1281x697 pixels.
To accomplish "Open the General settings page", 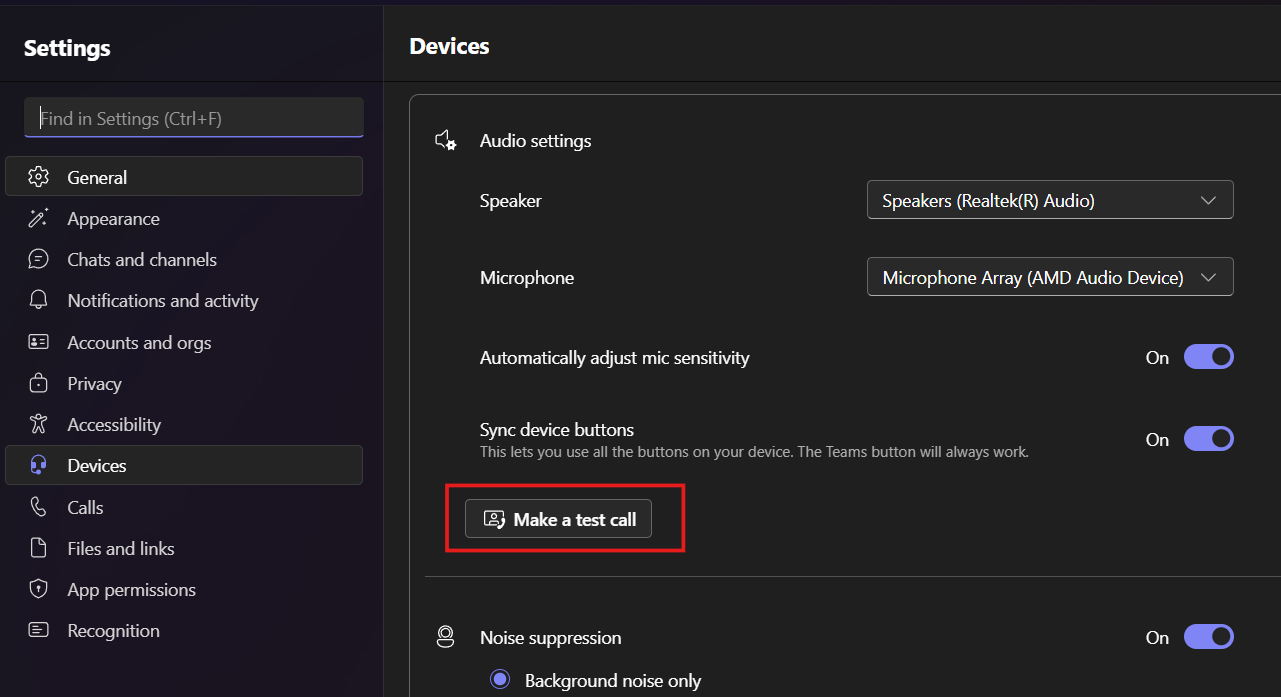I will [184, 177].
